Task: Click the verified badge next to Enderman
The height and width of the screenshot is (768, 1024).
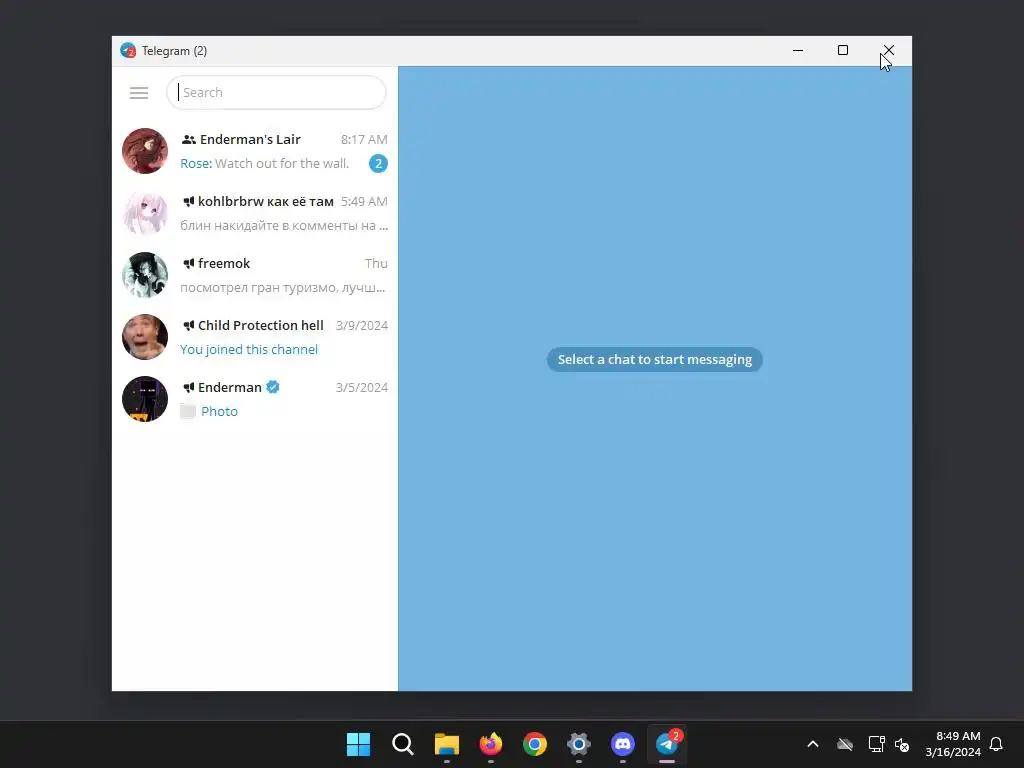Action: click(x=273, y=387)
